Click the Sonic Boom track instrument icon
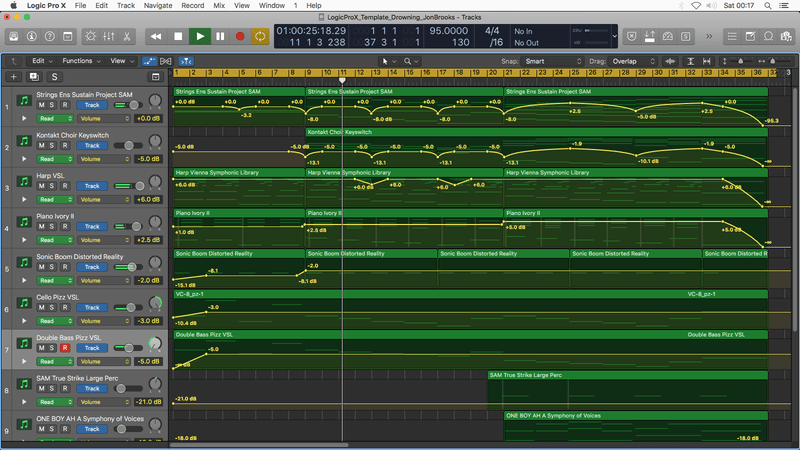This screenshot has width=800, height=450. (x=24, y=262)
